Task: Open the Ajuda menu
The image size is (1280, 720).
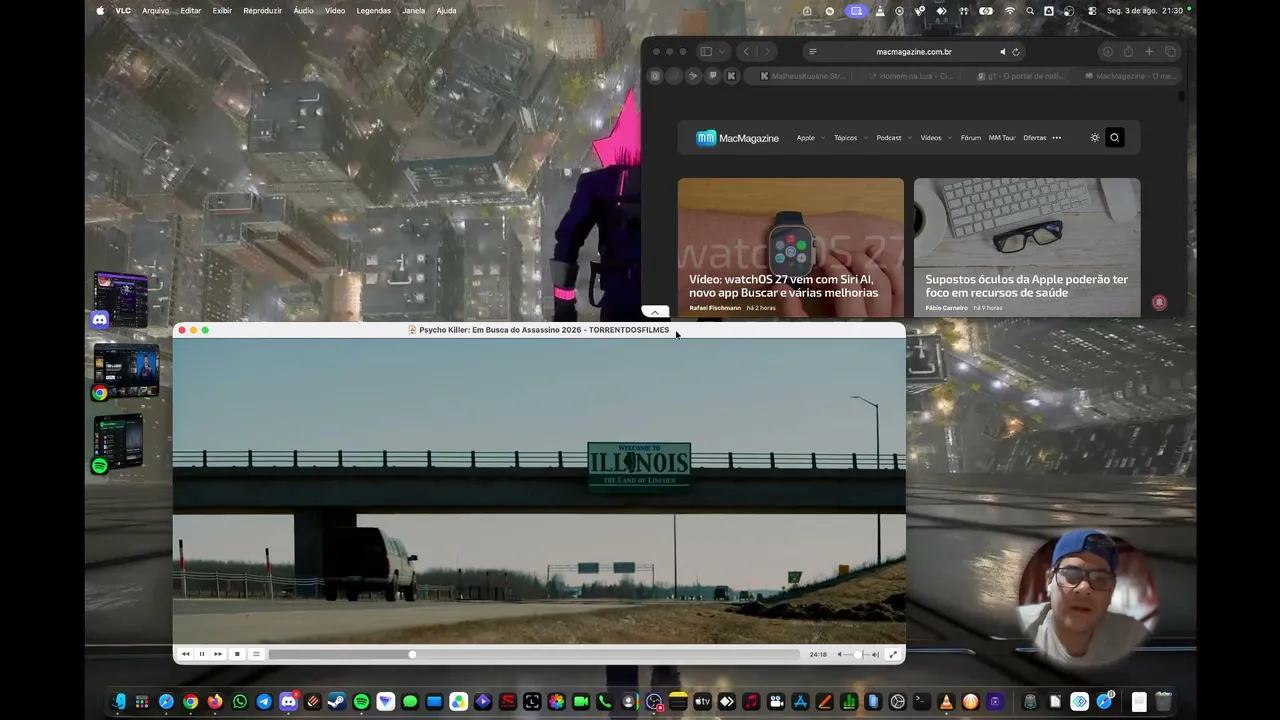Action: [x=446, y=11]
